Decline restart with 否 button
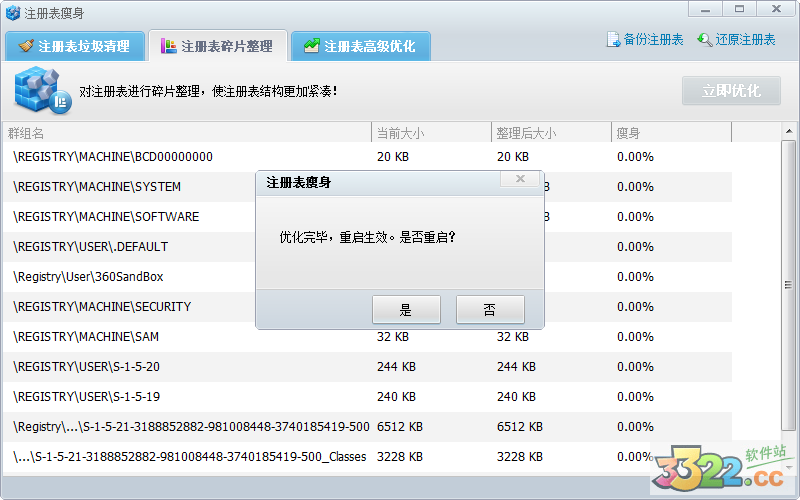Viewport: 800px width, 500px height. pyautogui.click(x=490, y=309)
